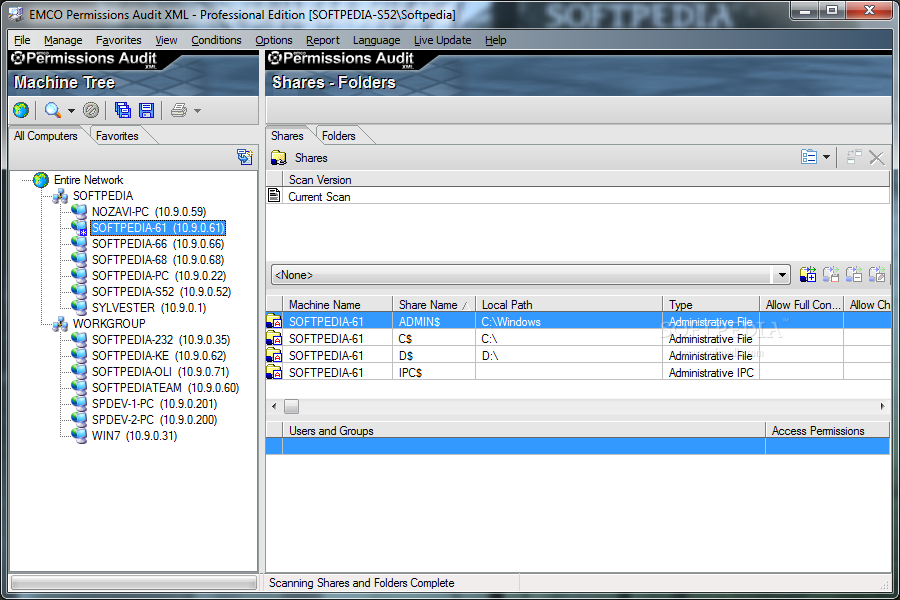Switch to the All Computers tab
The height and width of the screenshot is (600, 900).
point(46,136)
